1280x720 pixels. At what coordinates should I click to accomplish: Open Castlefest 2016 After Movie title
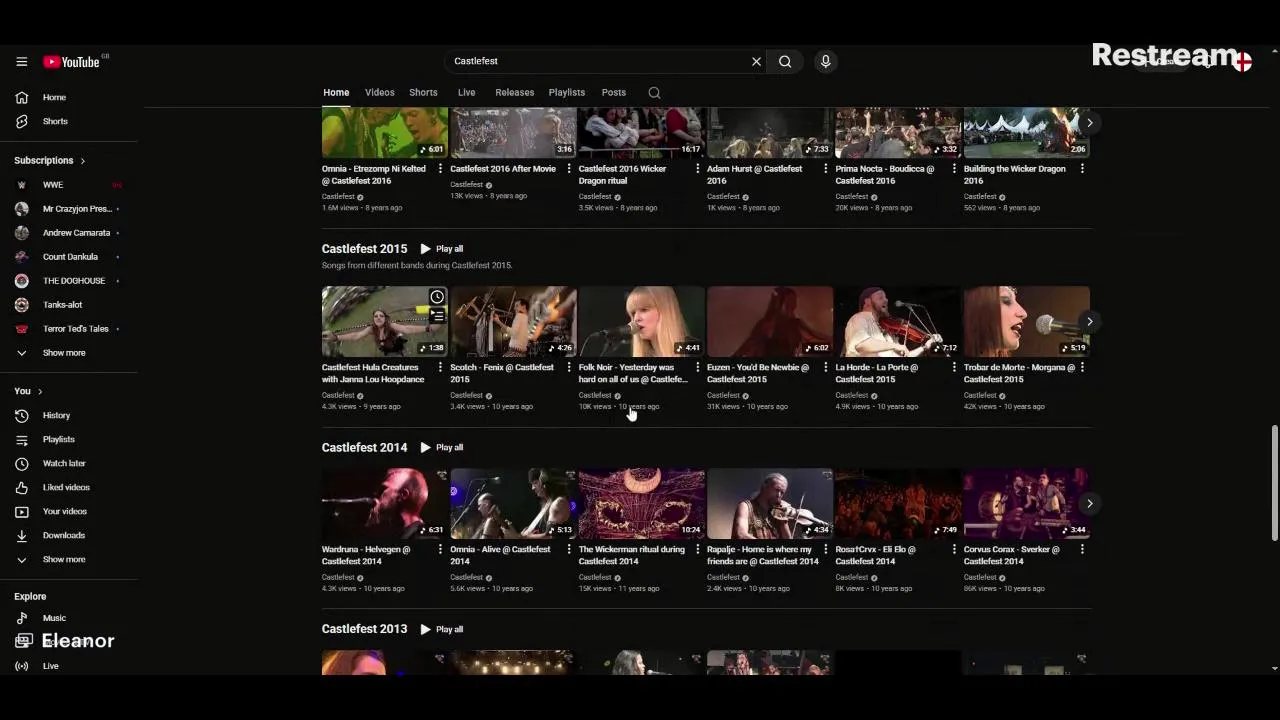click(503, 169)
